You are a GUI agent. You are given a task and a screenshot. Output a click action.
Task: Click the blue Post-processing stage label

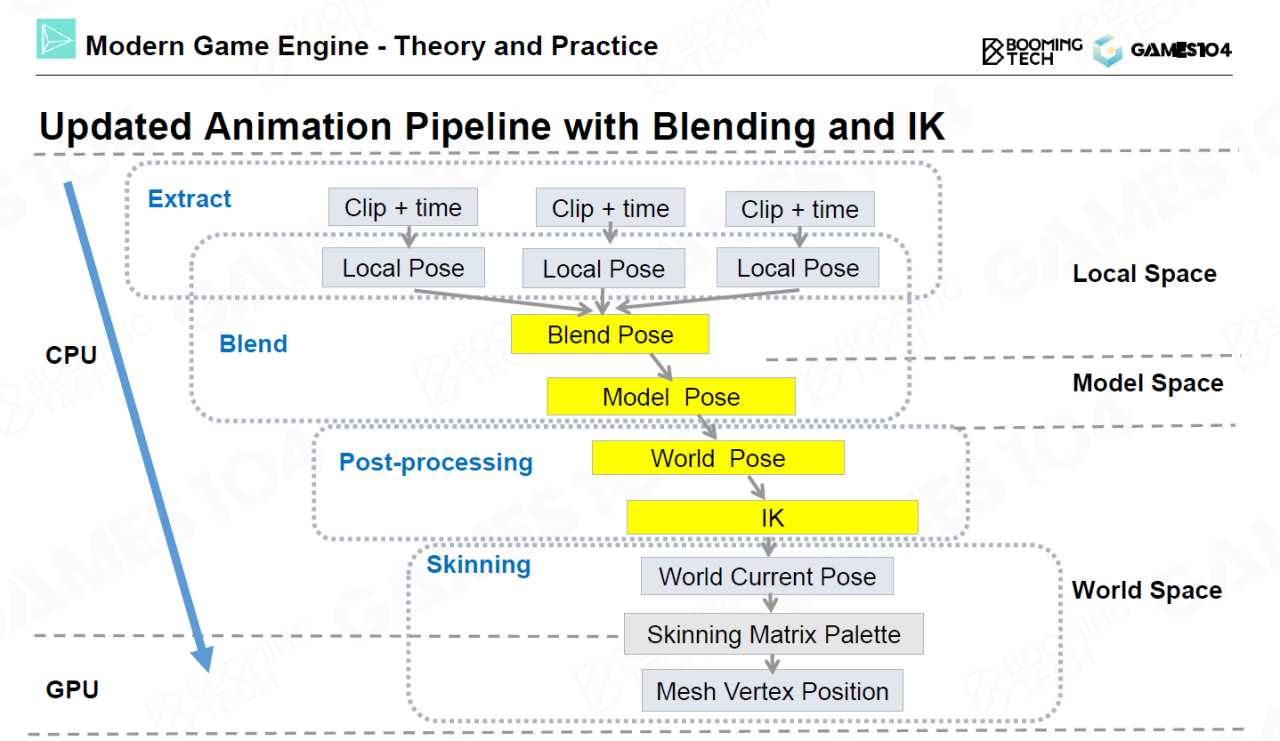[436, 462]
